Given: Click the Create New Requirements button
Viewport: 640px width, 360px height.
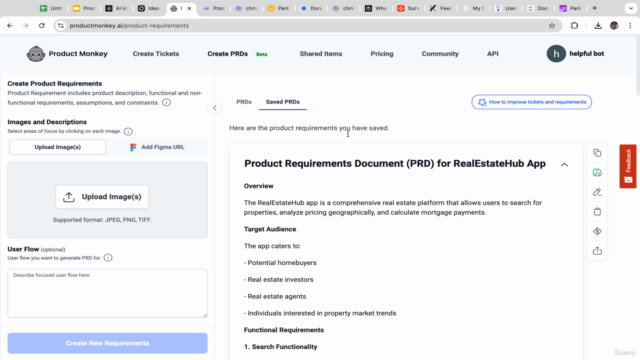Looking at the screenshot, I should coord(107,343).
